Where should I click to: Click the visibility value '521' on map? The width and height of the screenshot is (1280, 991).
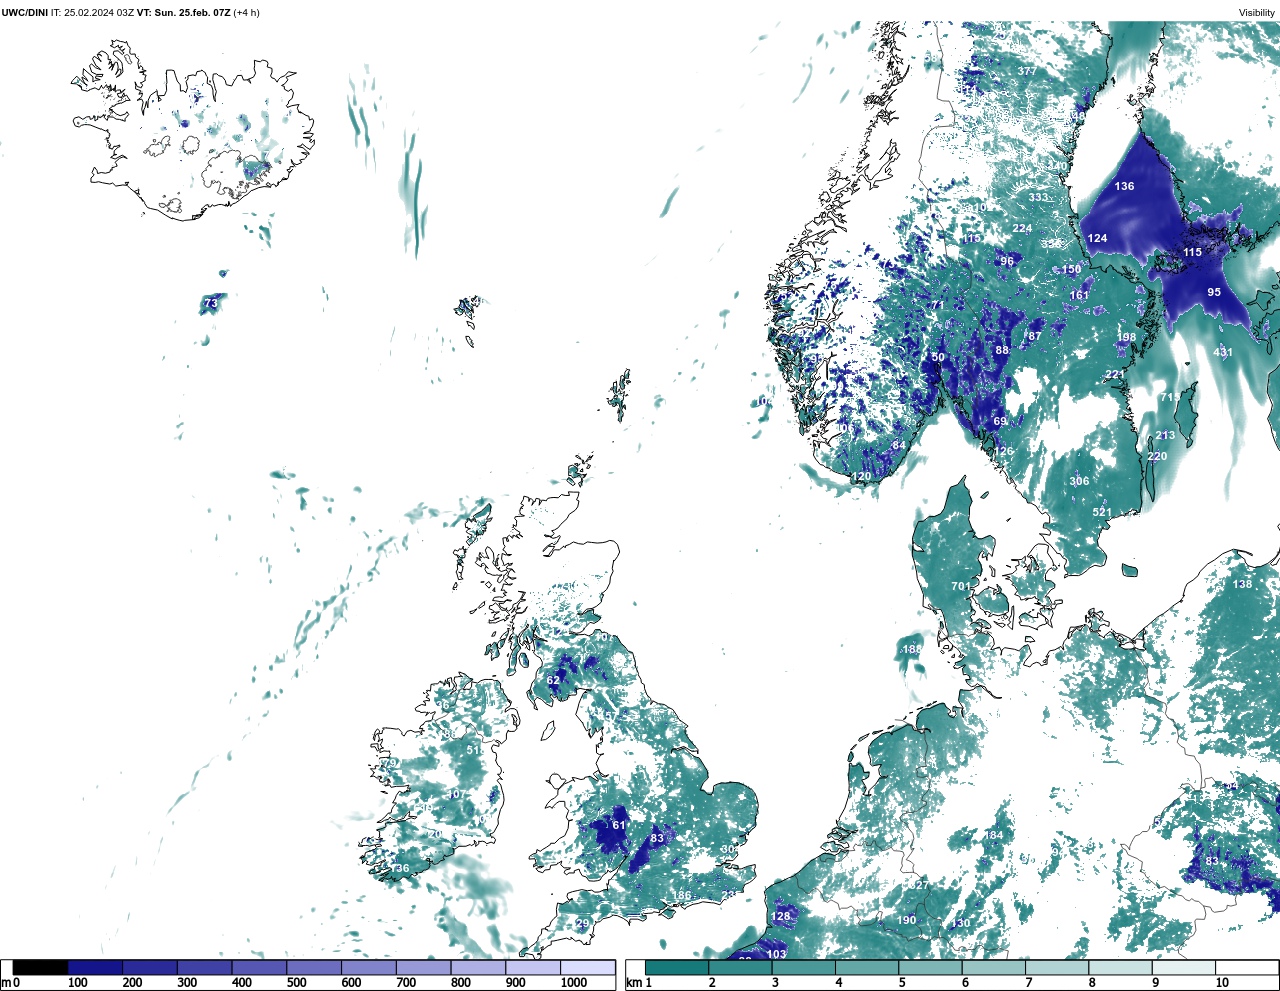[x=1102, y=513]
